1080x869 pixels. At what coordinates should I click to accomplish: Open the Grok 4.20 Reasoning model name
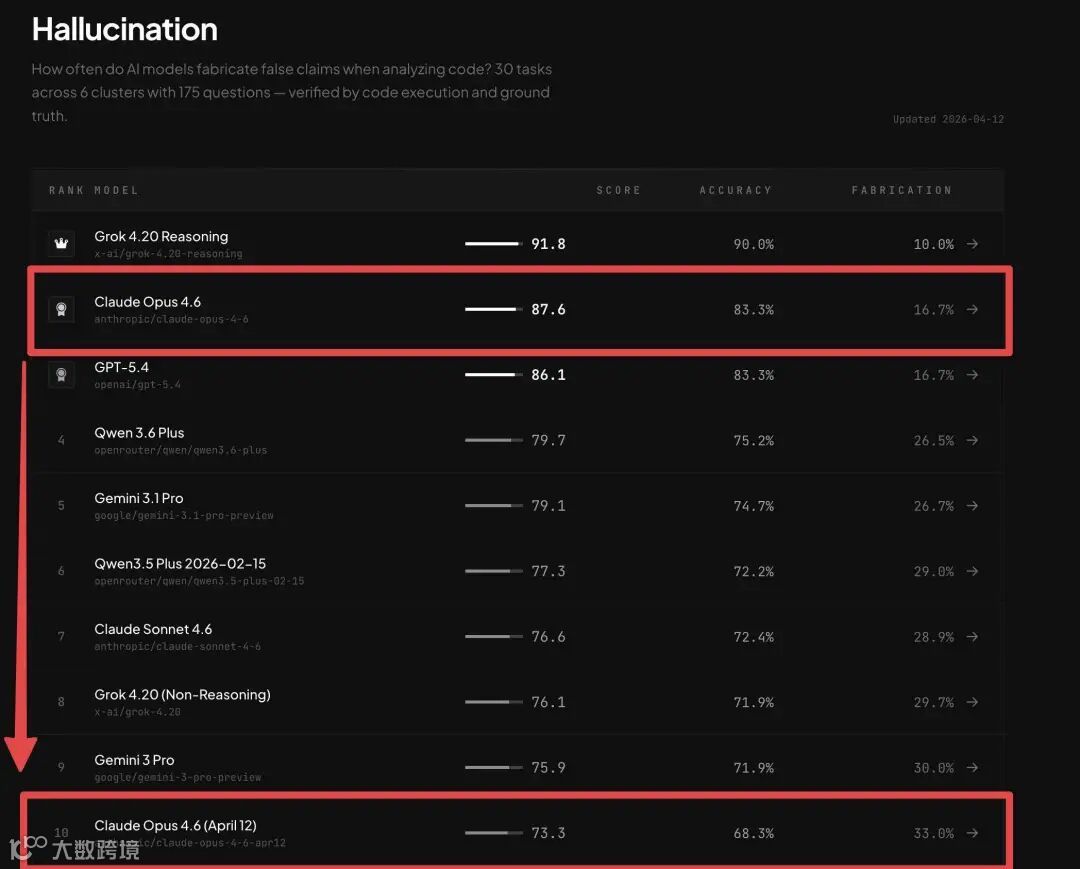pyautogui.click(x=161, y=236)
